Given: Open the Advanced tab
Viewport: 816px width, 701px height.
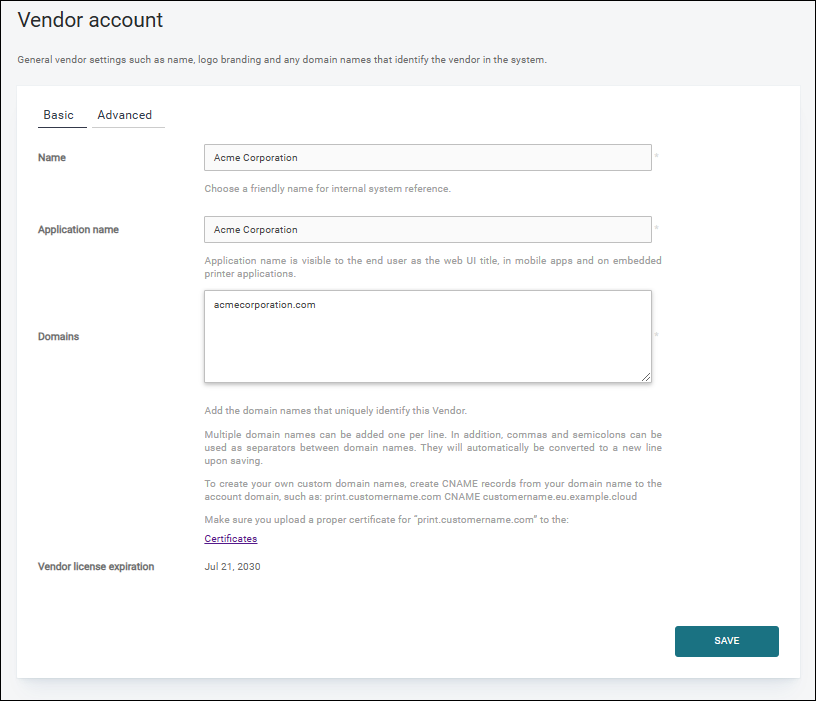Looking at the screenshot, I should 124,115.
